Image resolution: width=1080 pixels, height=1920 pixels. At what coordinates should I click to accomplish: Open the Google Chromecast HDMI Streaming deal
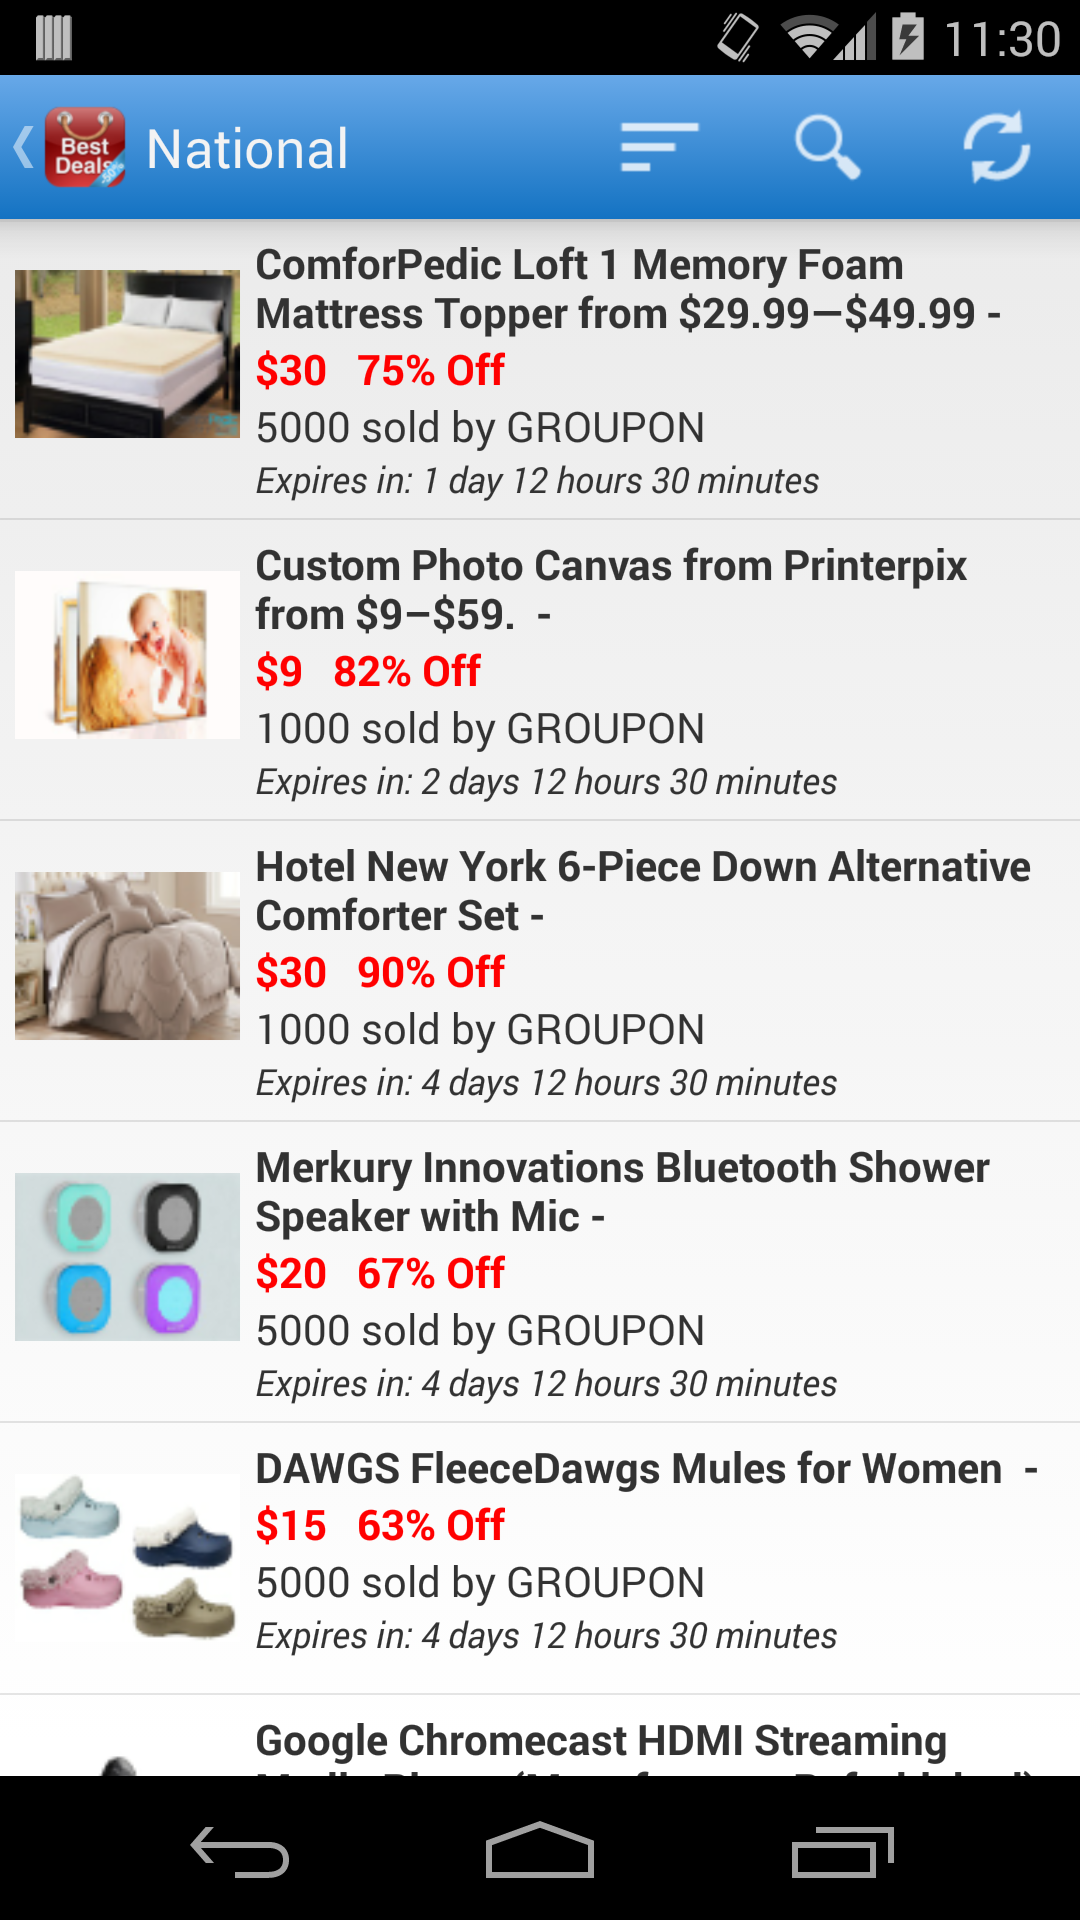click(600, 1742)
